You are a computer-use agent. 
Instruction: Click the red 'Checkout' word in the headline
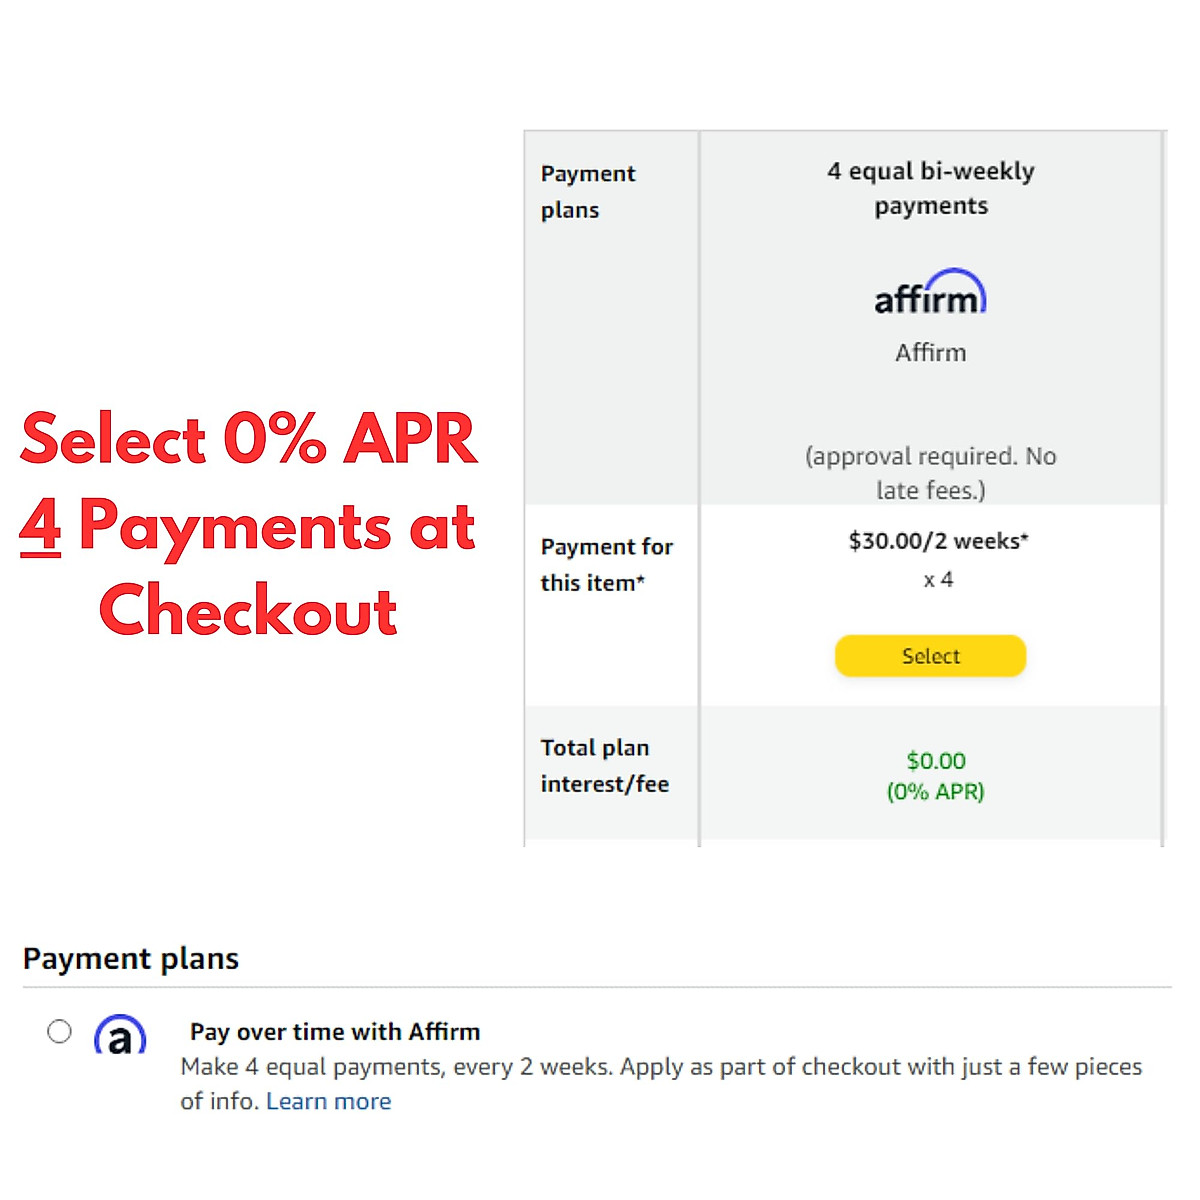click(x=248, y=611)
